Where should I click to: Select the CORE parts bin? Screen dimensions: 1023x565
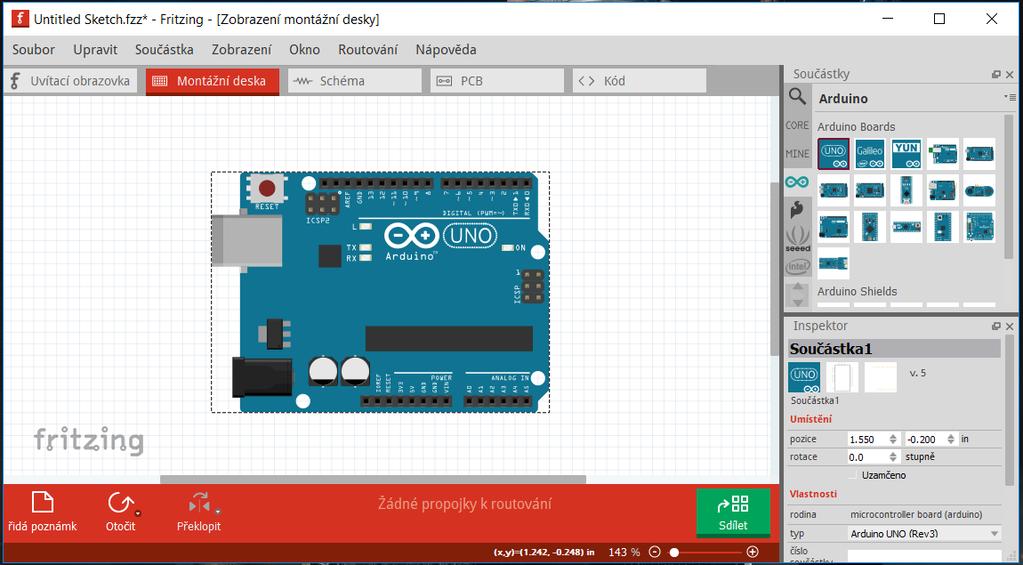(797, 125)
